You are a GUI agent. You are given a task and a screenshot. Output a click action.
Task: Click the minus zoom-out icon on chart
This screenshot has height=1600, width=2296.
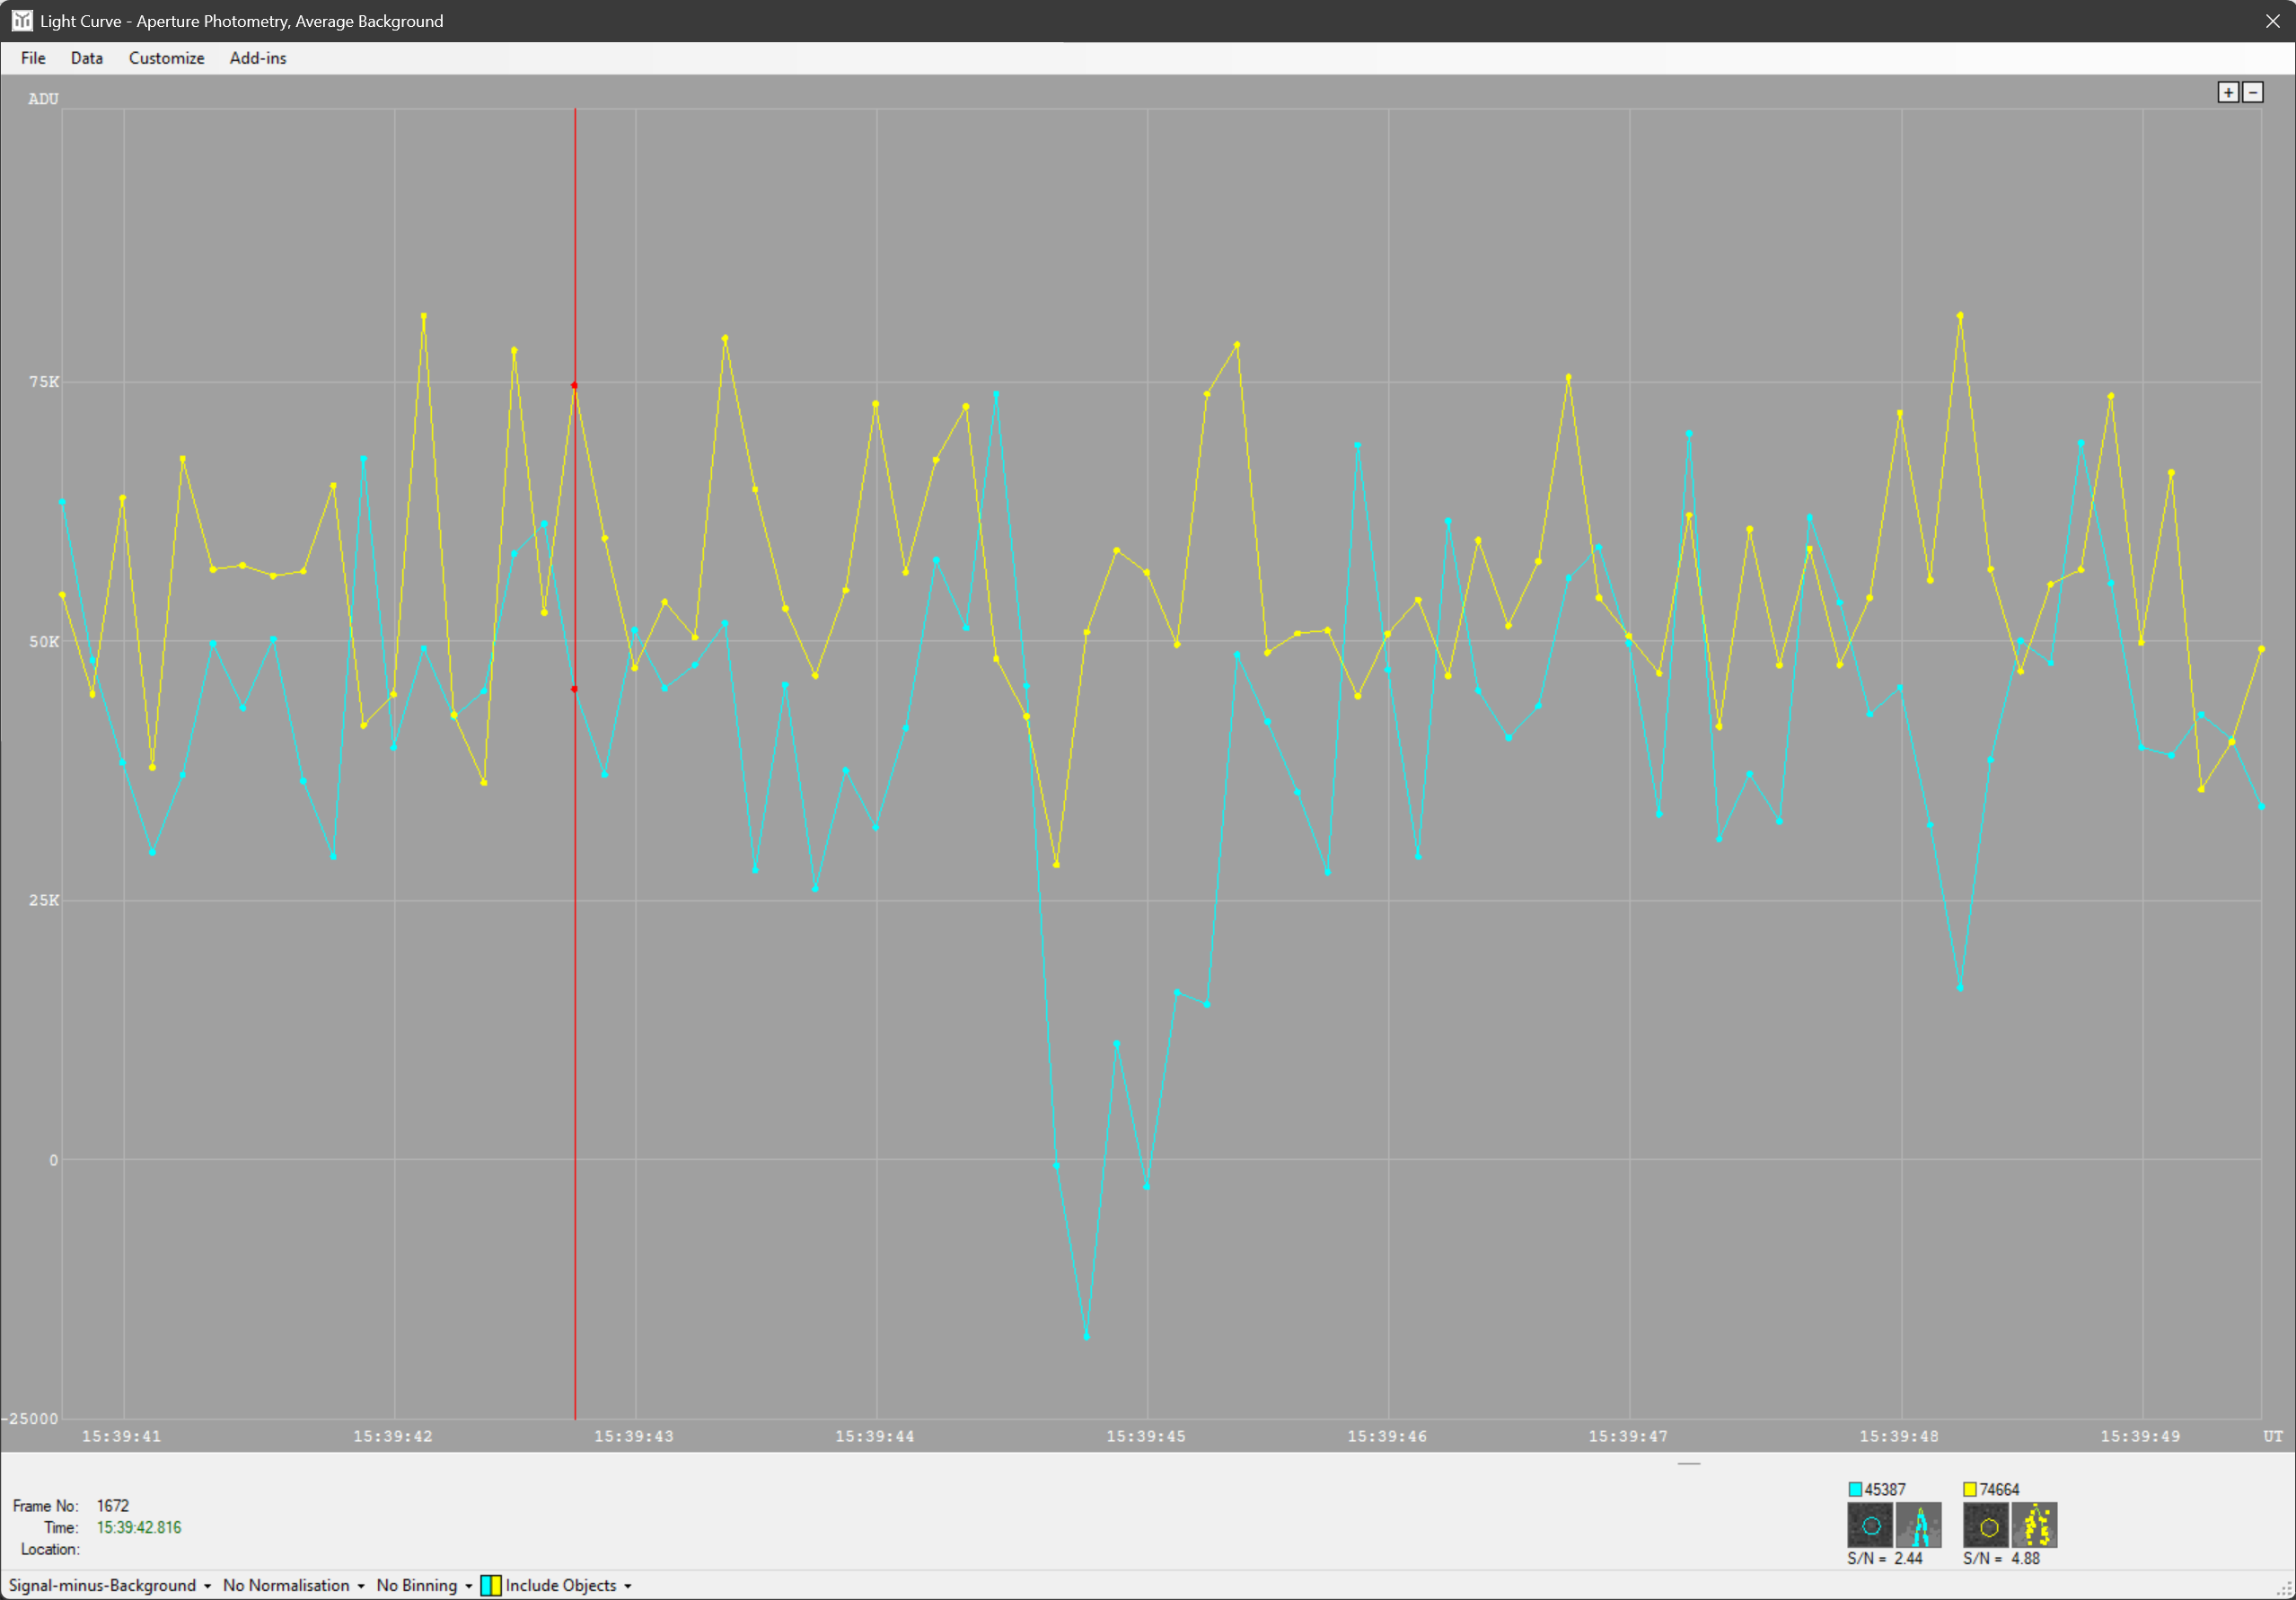[x=2252, y=92]
